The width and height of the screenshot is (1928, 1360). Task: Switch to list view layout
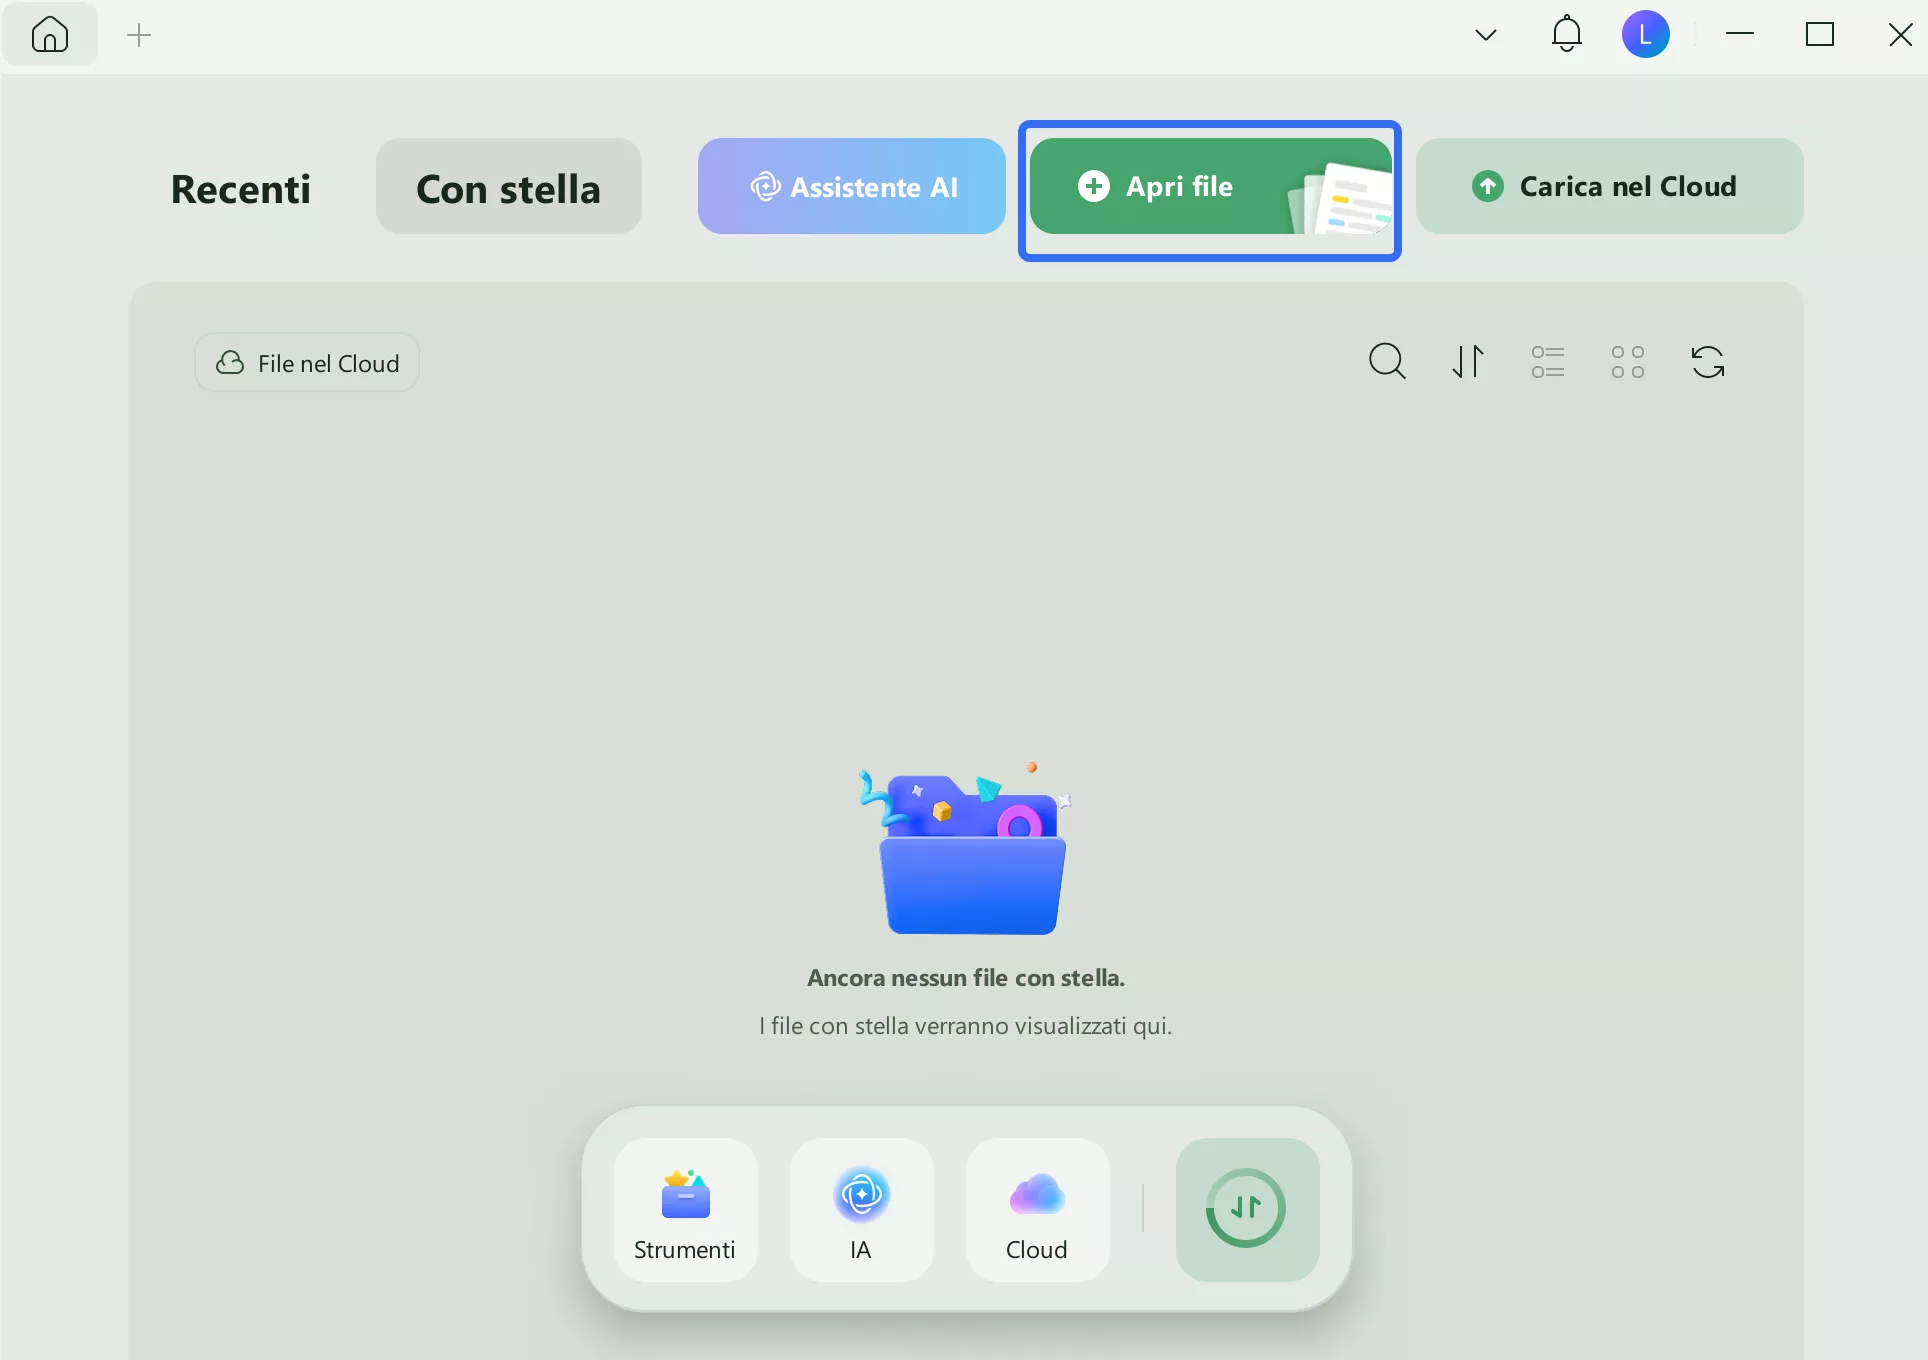[x=1547, y=362]
